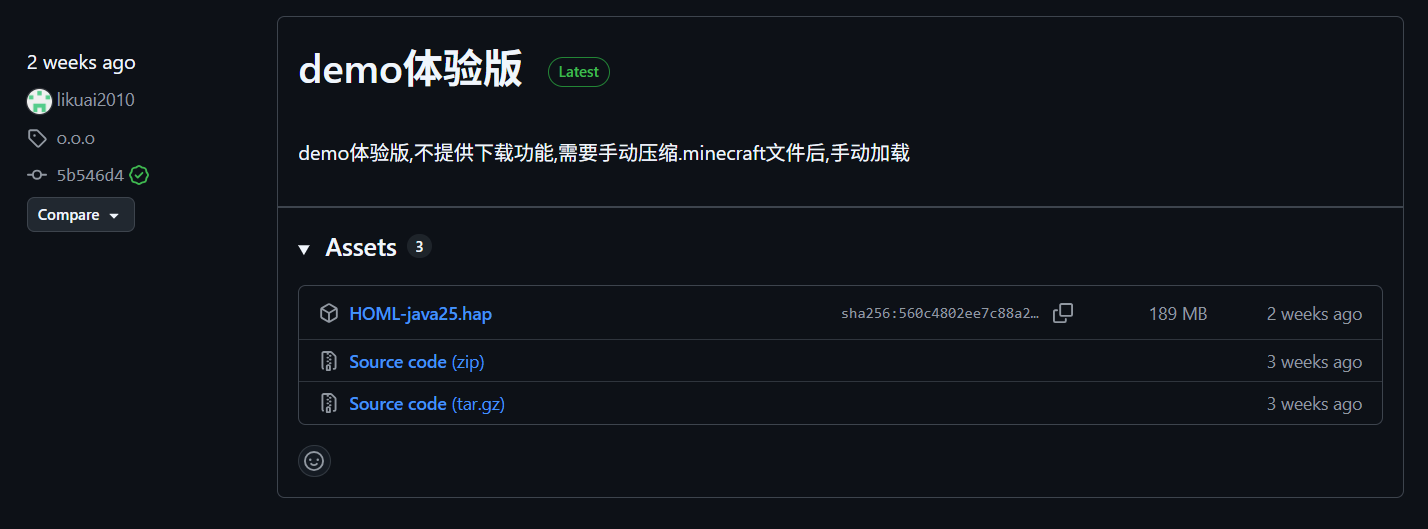Click the green verified commit badge
Image resolution: width=1428 pixels, height=529 pixels.
point(139,175)
